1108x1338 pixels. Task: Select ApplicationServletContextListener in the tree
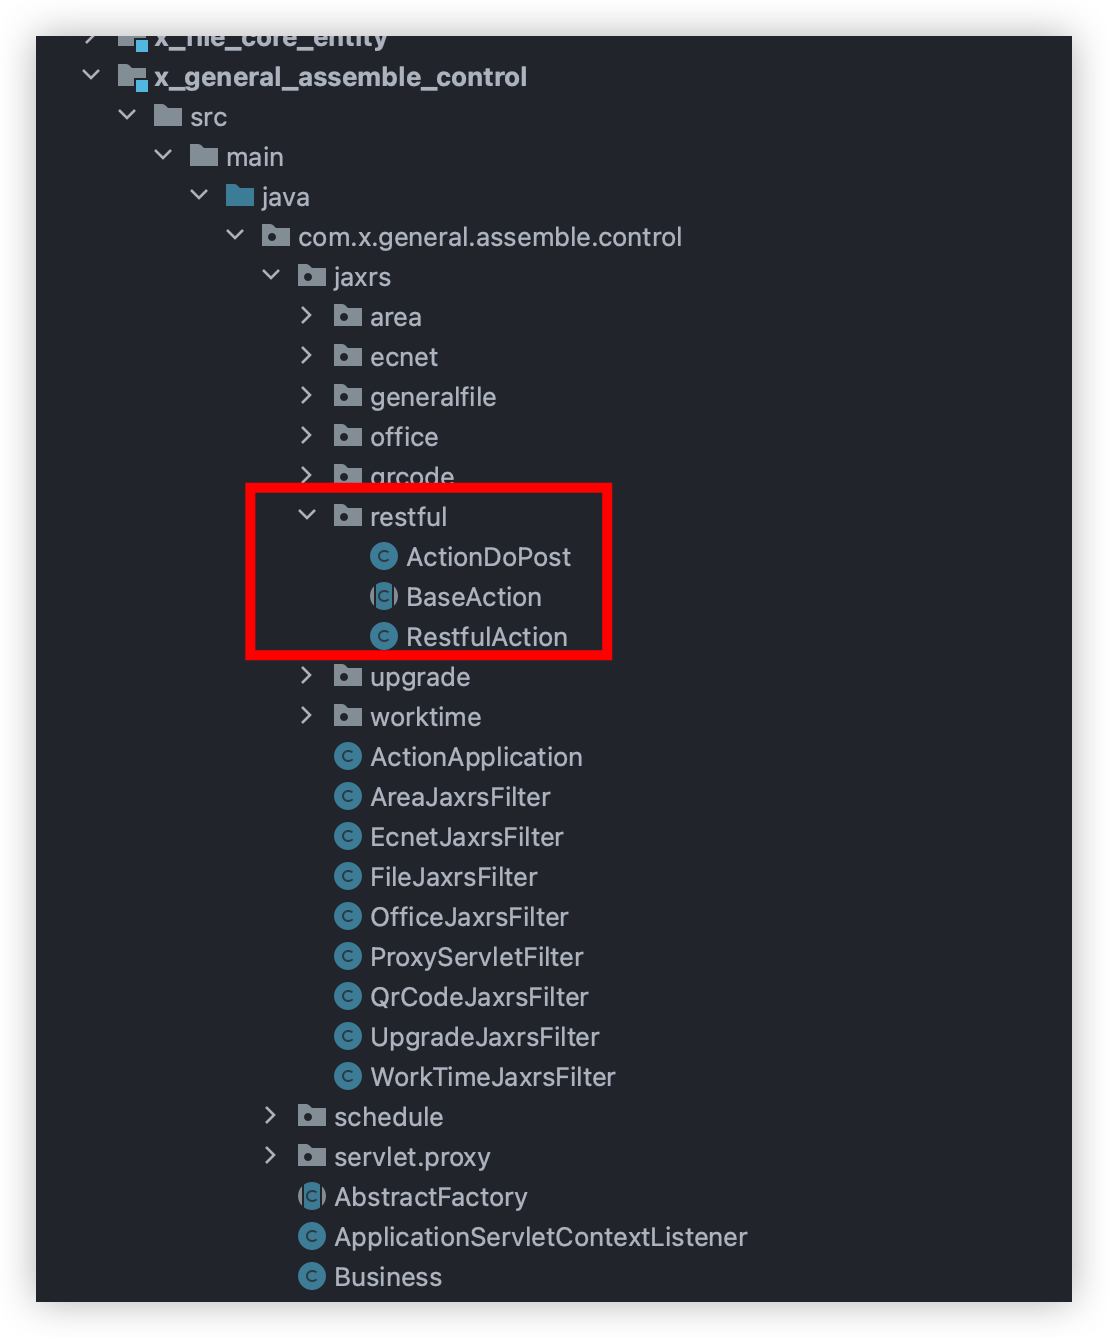point(540,1237)
